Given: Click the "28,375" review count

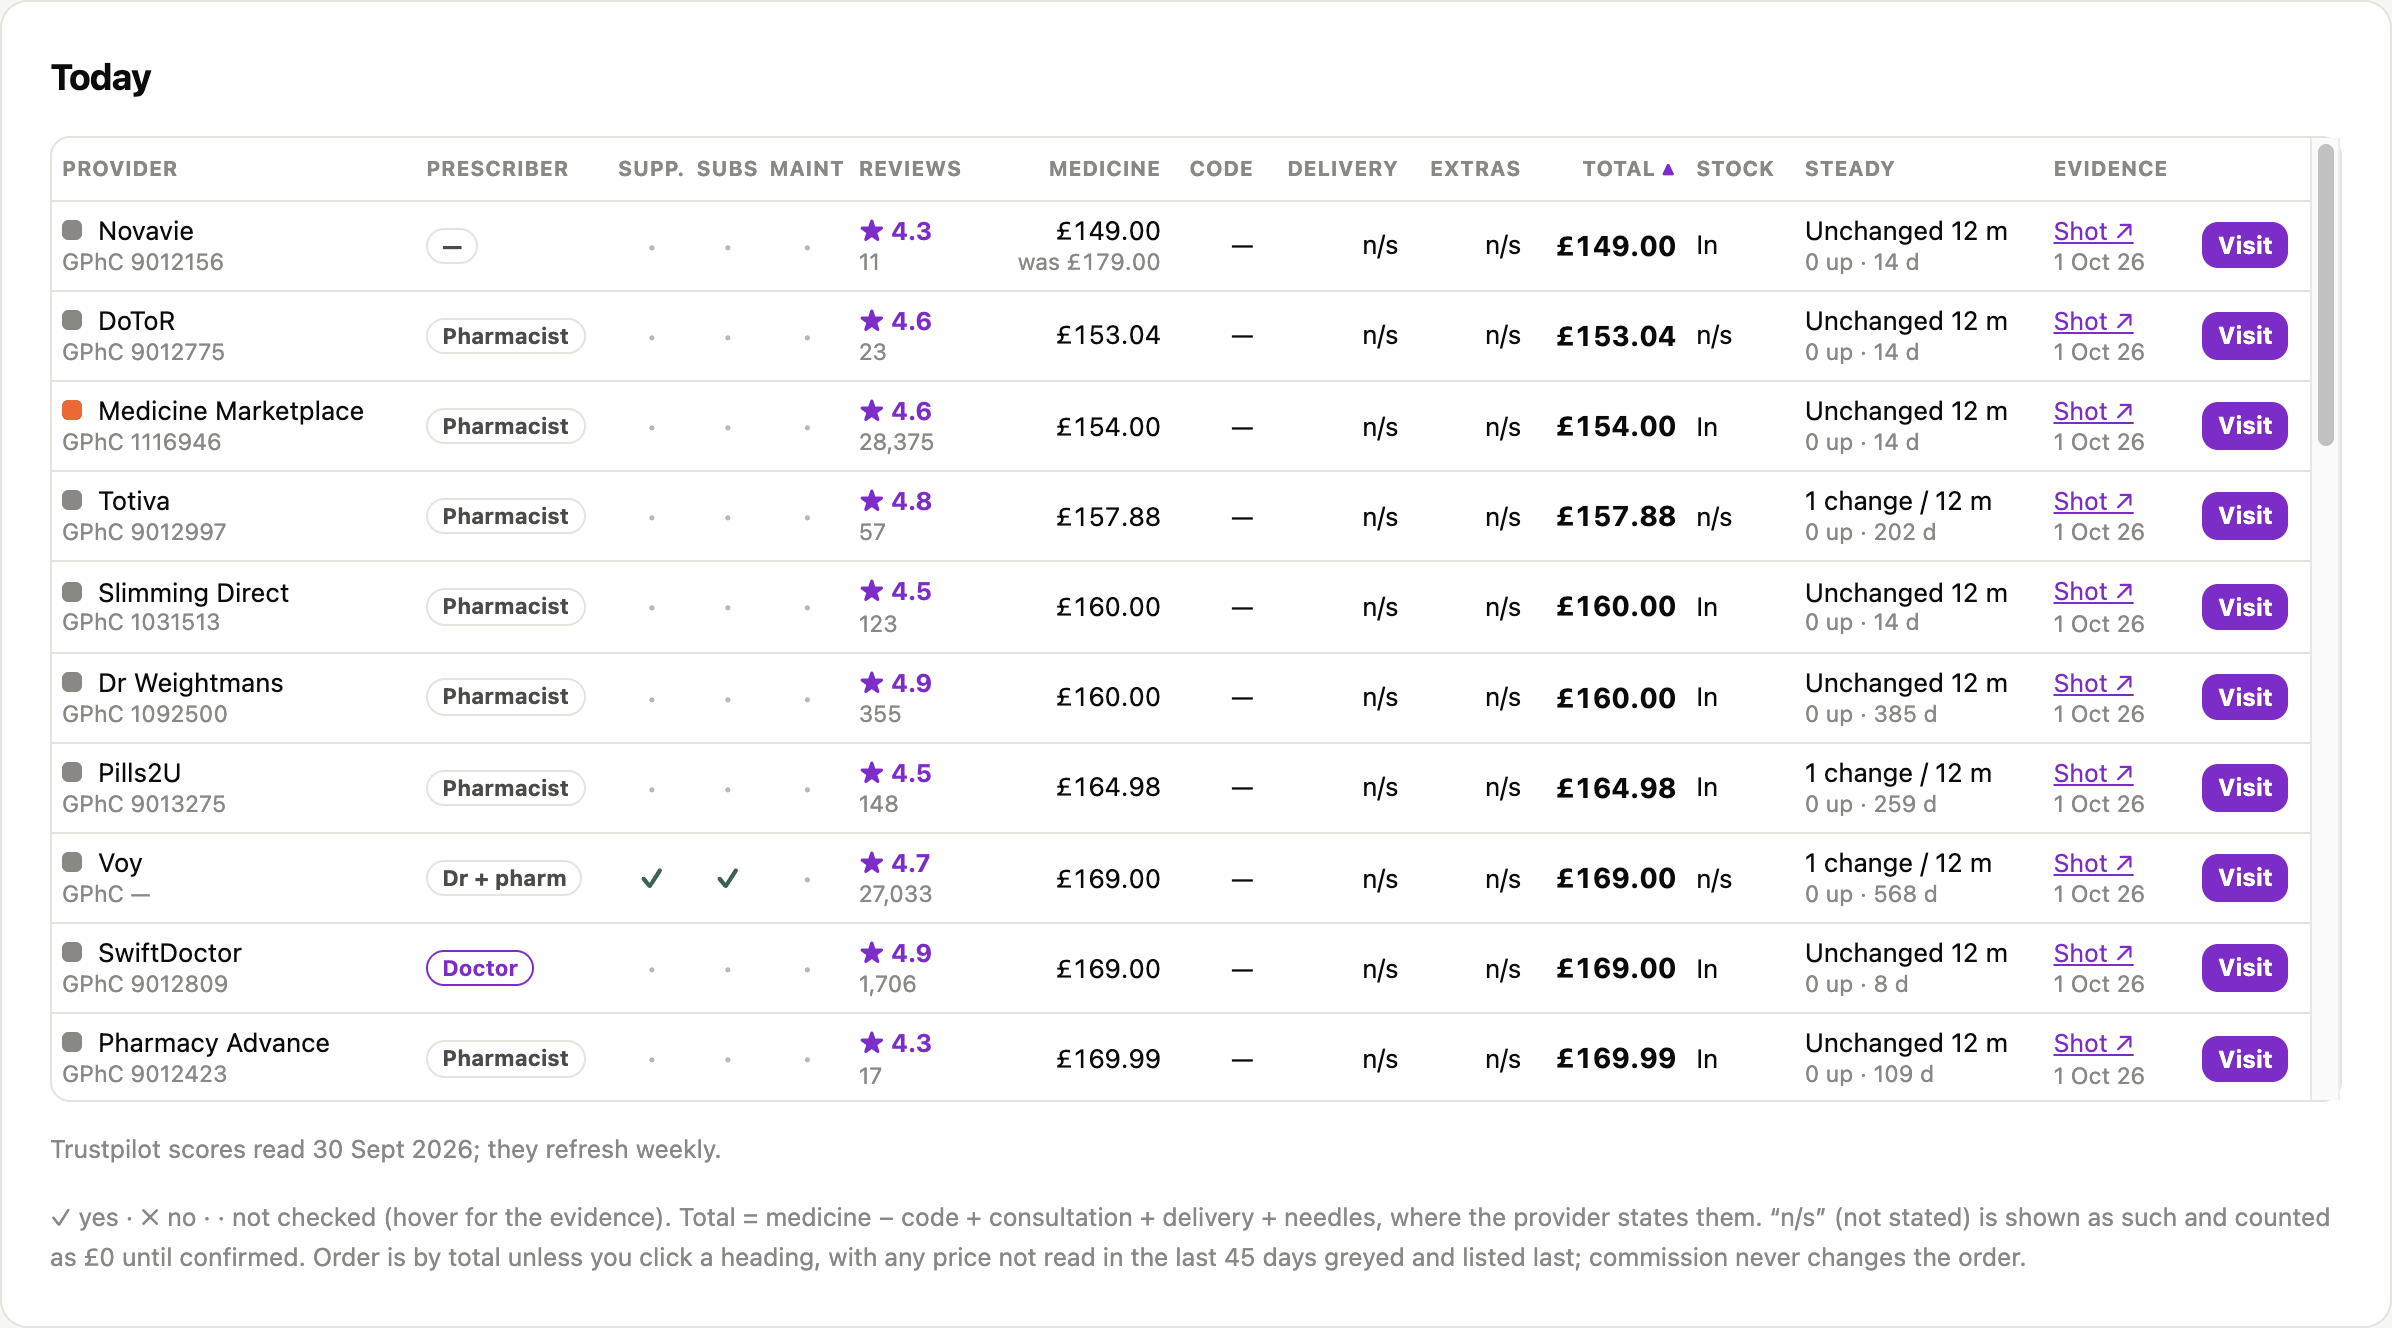Looking at the screenshot, I should (x=896, y=442).
